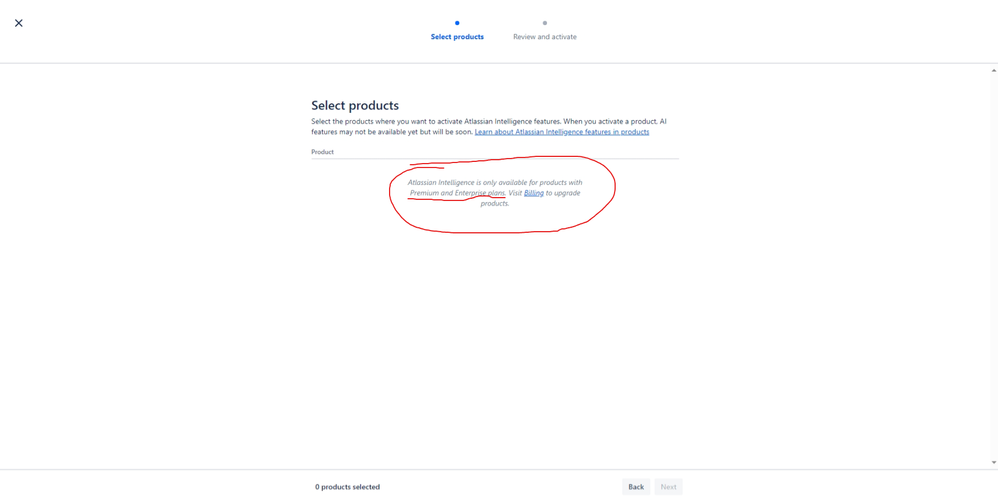Click the Next button
998x503 pixels.
click(x=668, y=487)
